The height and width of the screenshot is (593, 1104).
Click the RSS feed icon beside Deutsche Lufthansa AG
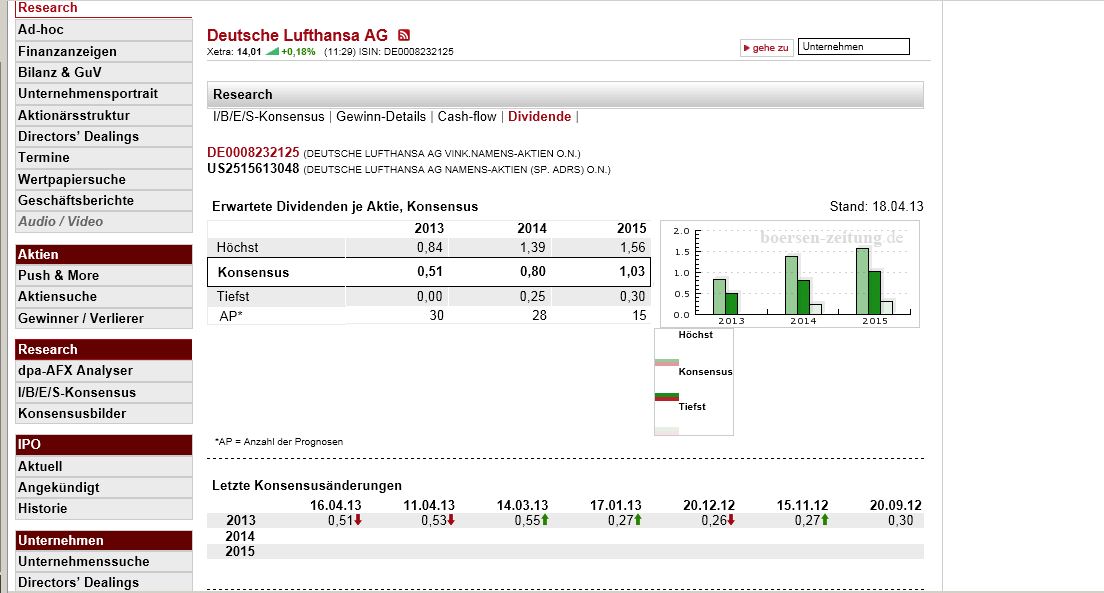point(403,34)
